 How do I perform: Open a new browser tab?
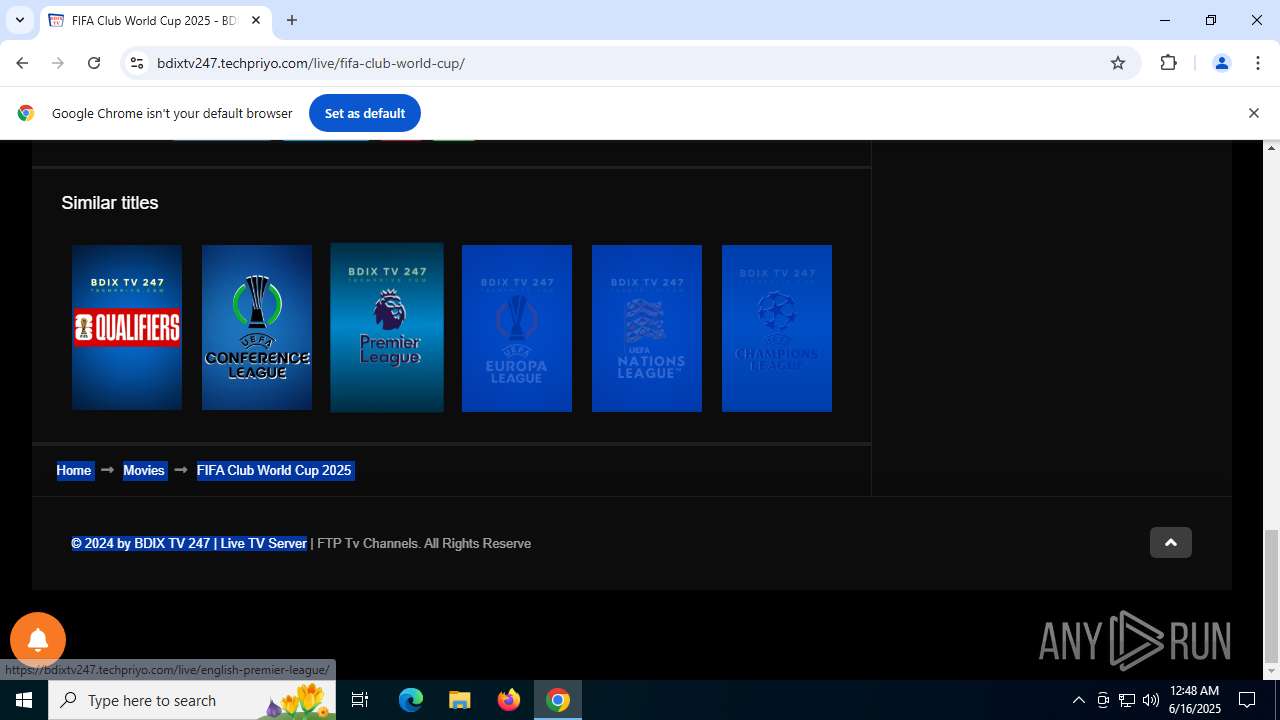(292, 20)
